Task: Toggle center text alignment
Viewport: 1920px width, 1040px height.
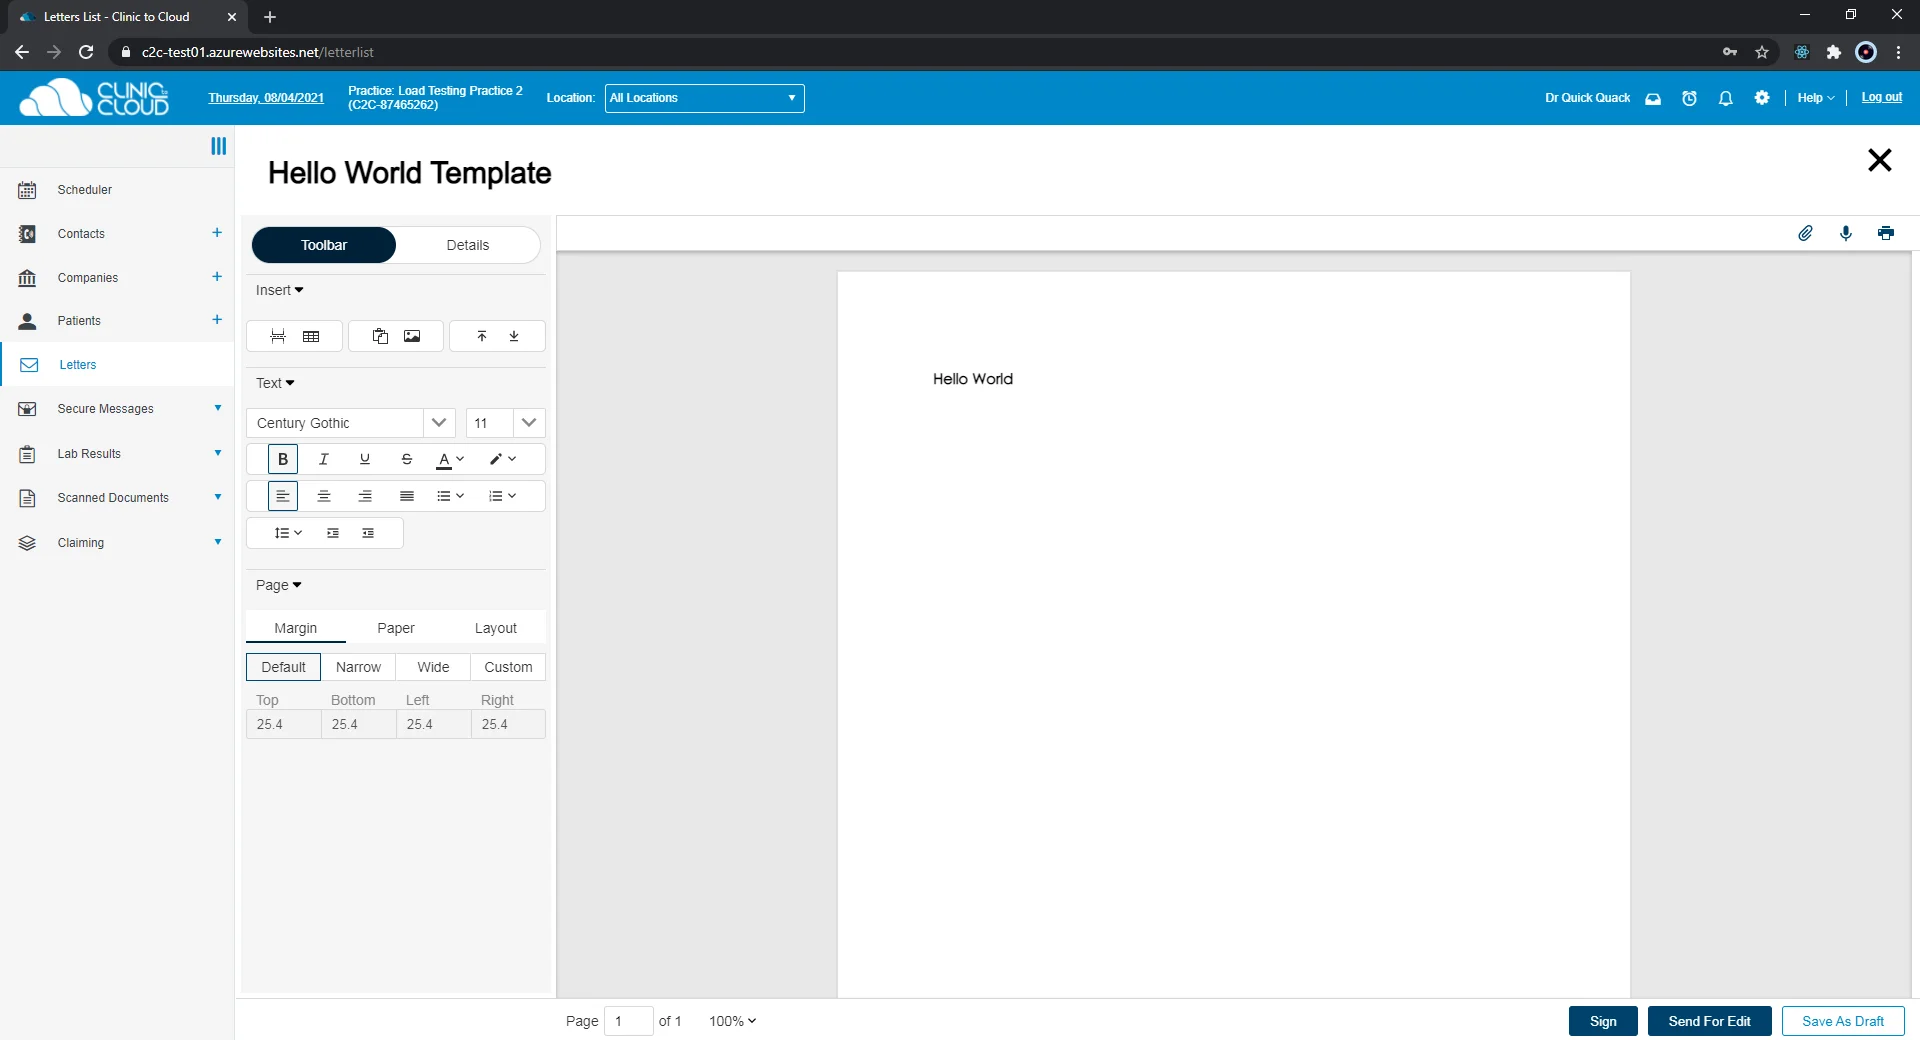Action: click(324, 496)
